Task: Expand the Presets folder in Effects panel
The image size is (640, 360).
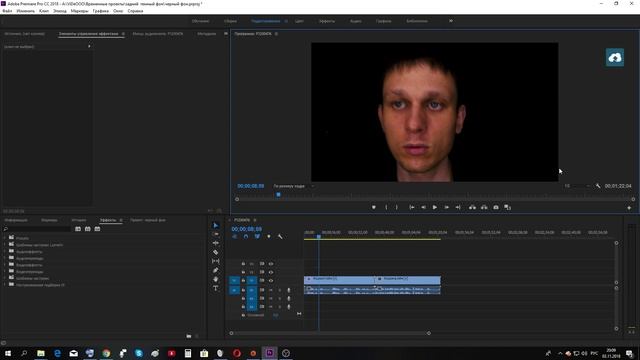Action: tap(5, 238)
